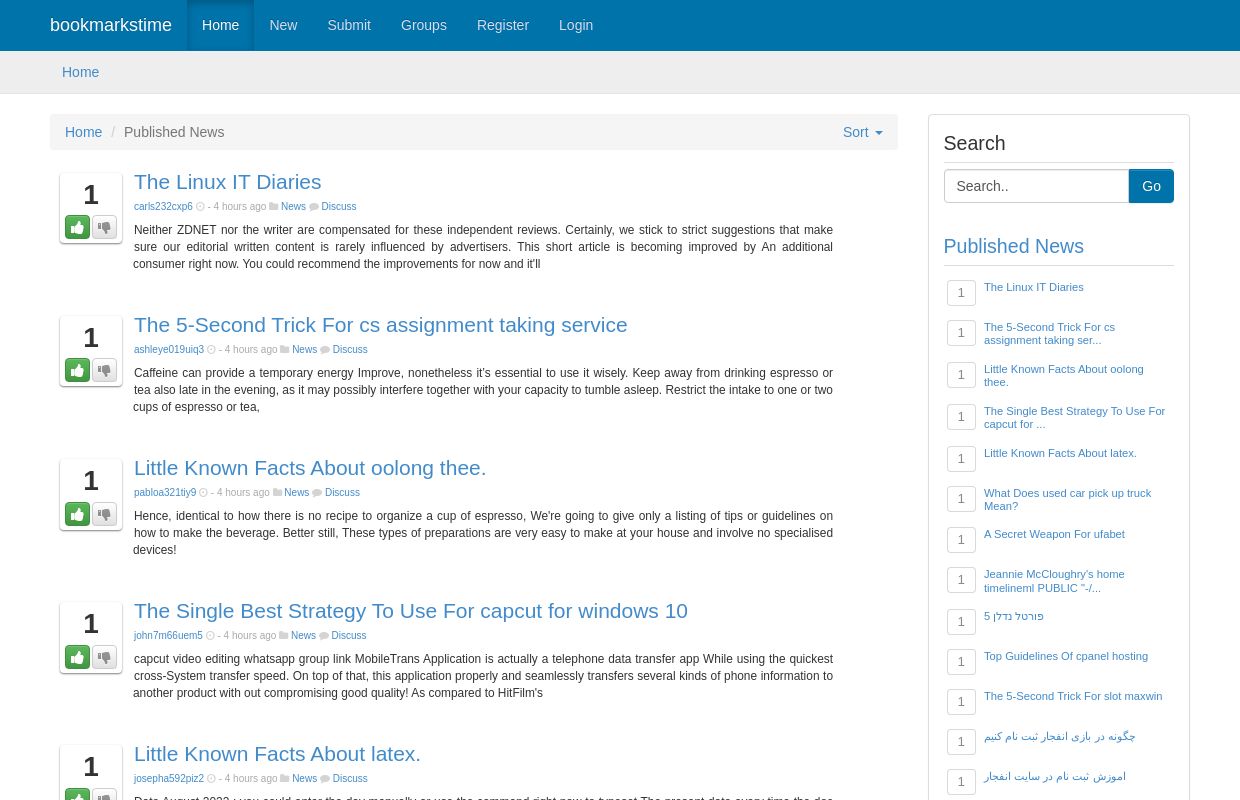Switch to the Submit page
Viewport: 1240px width, 800px height.
[x=349, y=25]
